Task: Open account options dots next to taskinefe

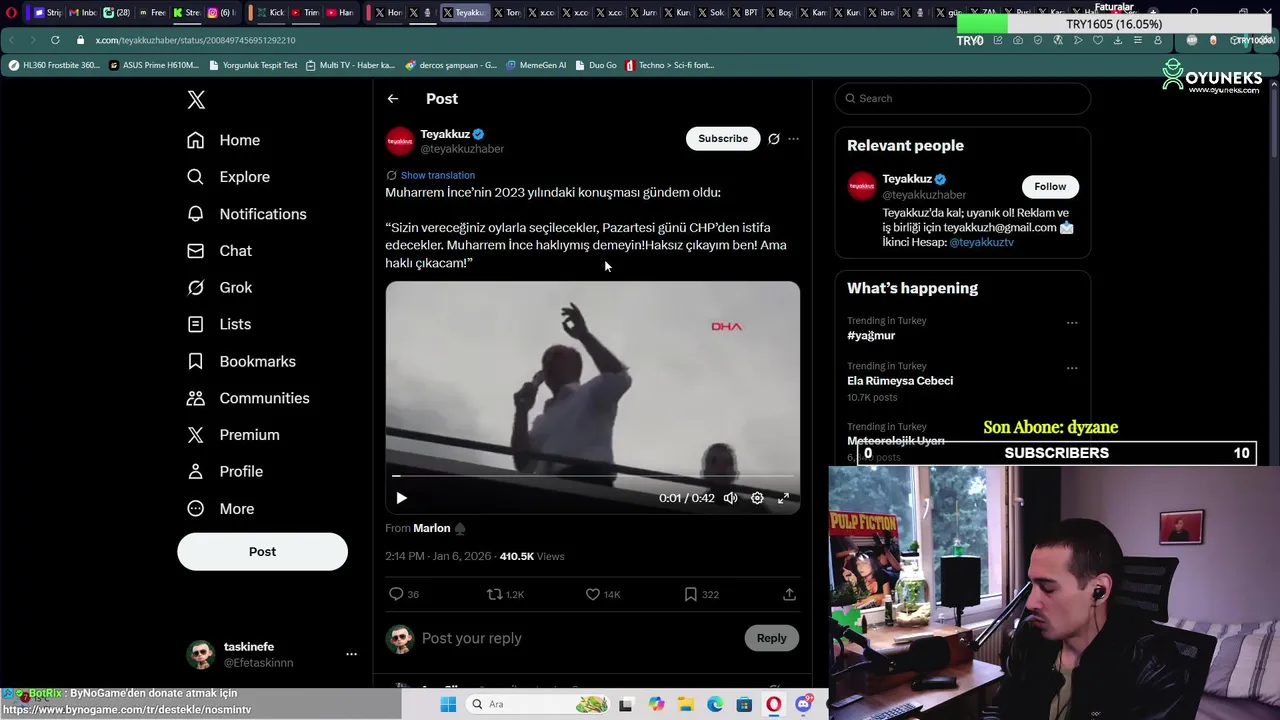Action: [x=351, y=654]
